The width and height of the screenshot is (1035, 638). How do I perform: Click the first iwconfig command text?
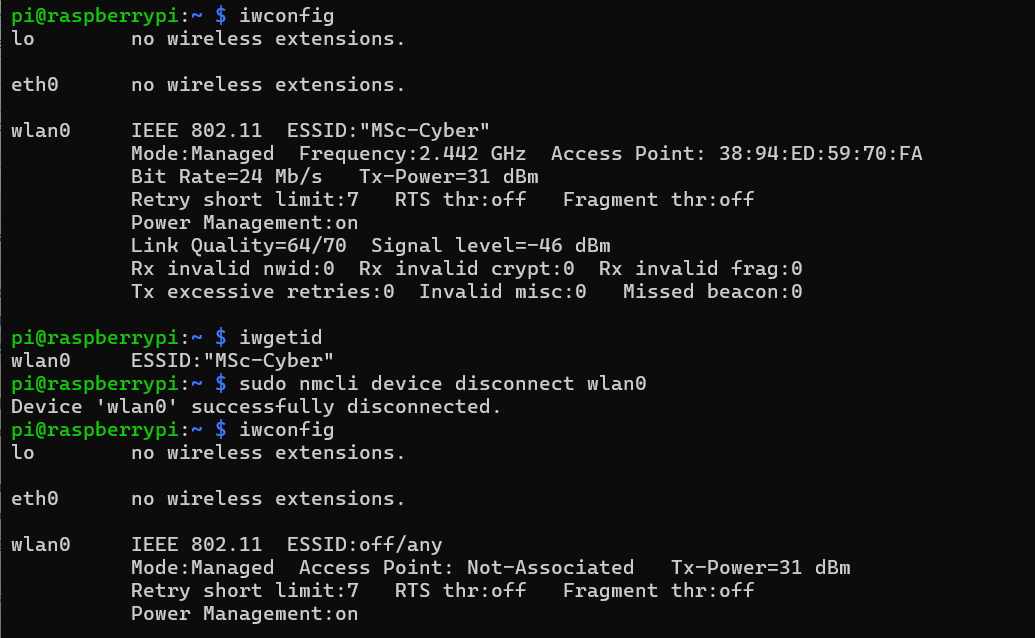point(286,15)
